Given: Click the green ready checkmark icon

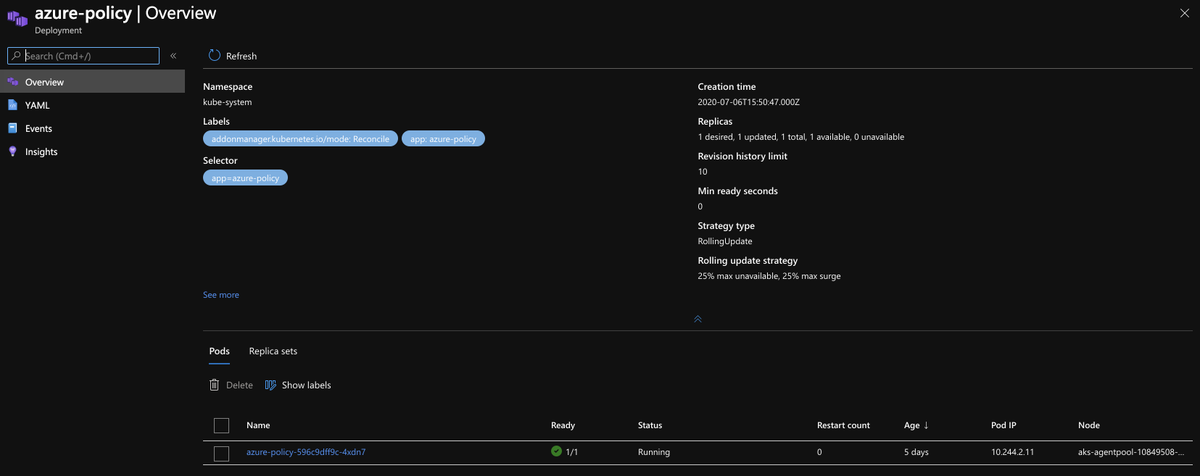Looking at the screenshot, I should (x=556, y=452).
